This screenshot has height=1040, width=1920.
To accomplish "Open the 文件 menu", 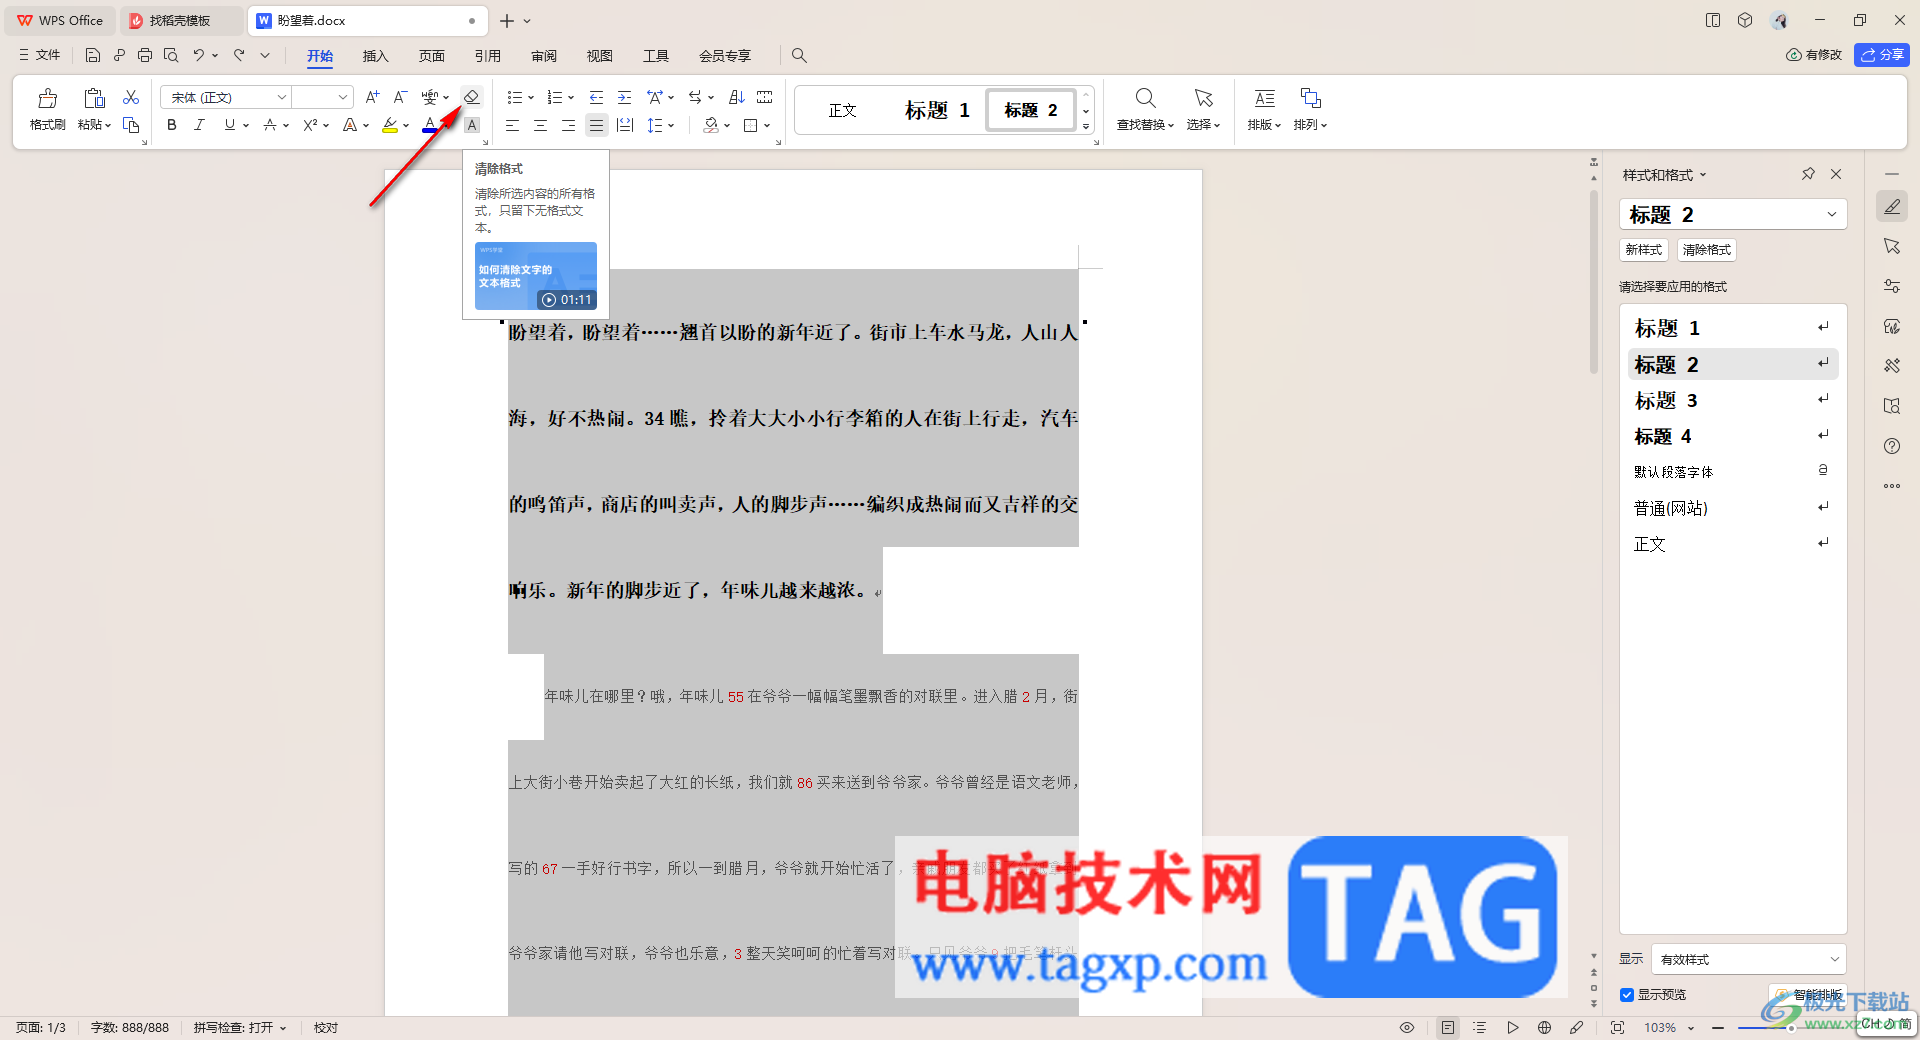I will pos(40,55).
